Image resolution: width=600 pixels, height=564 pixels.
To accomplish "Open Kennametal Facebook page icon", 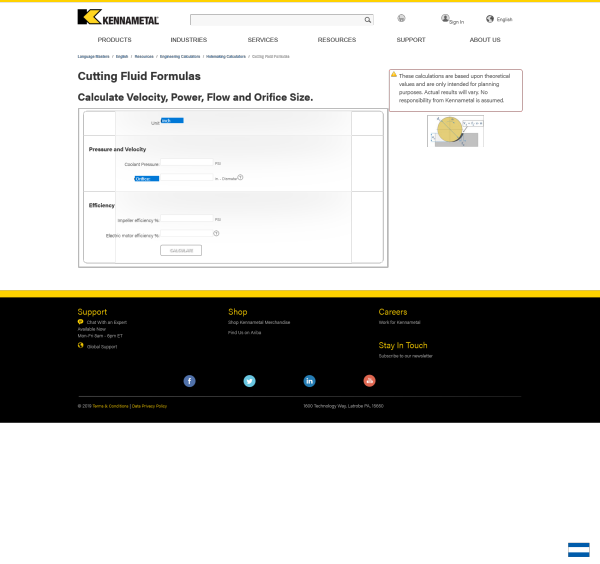I will [189, 381].
